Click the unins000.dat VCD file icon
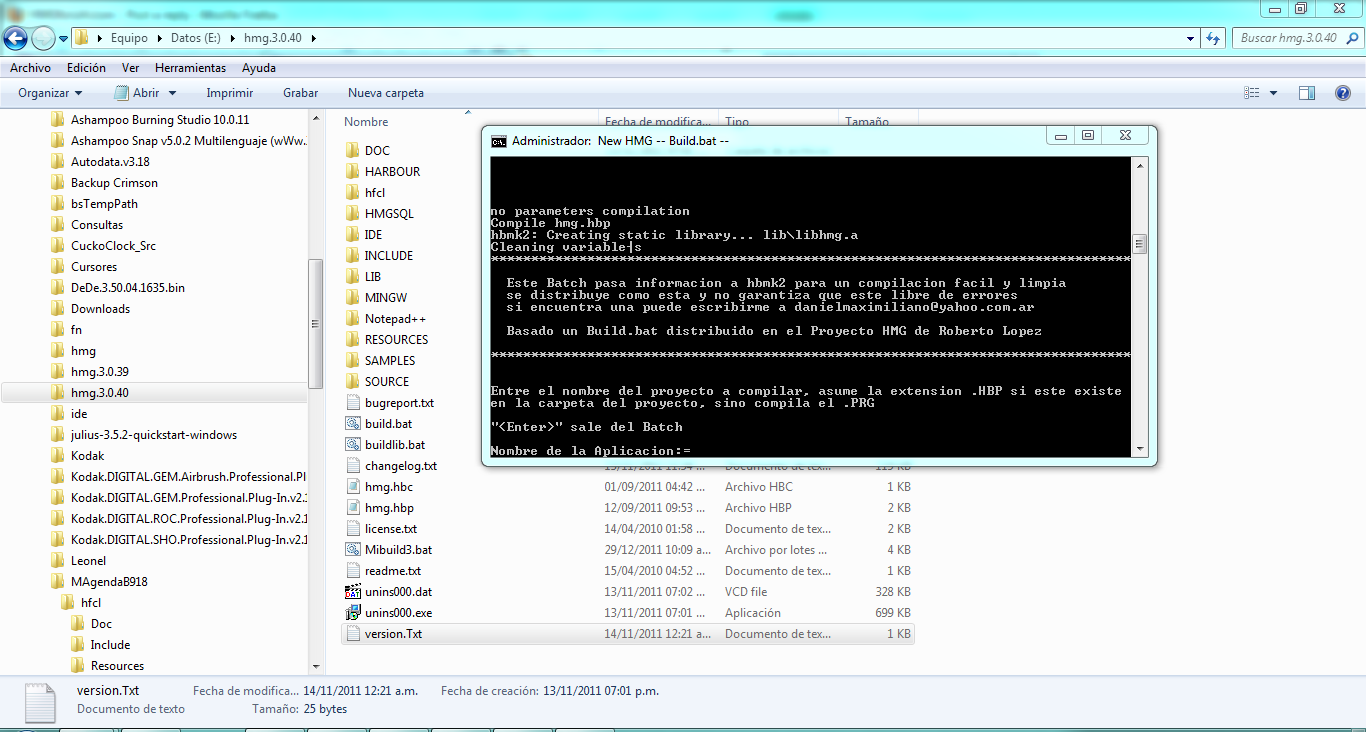 (x=352, y=592)
